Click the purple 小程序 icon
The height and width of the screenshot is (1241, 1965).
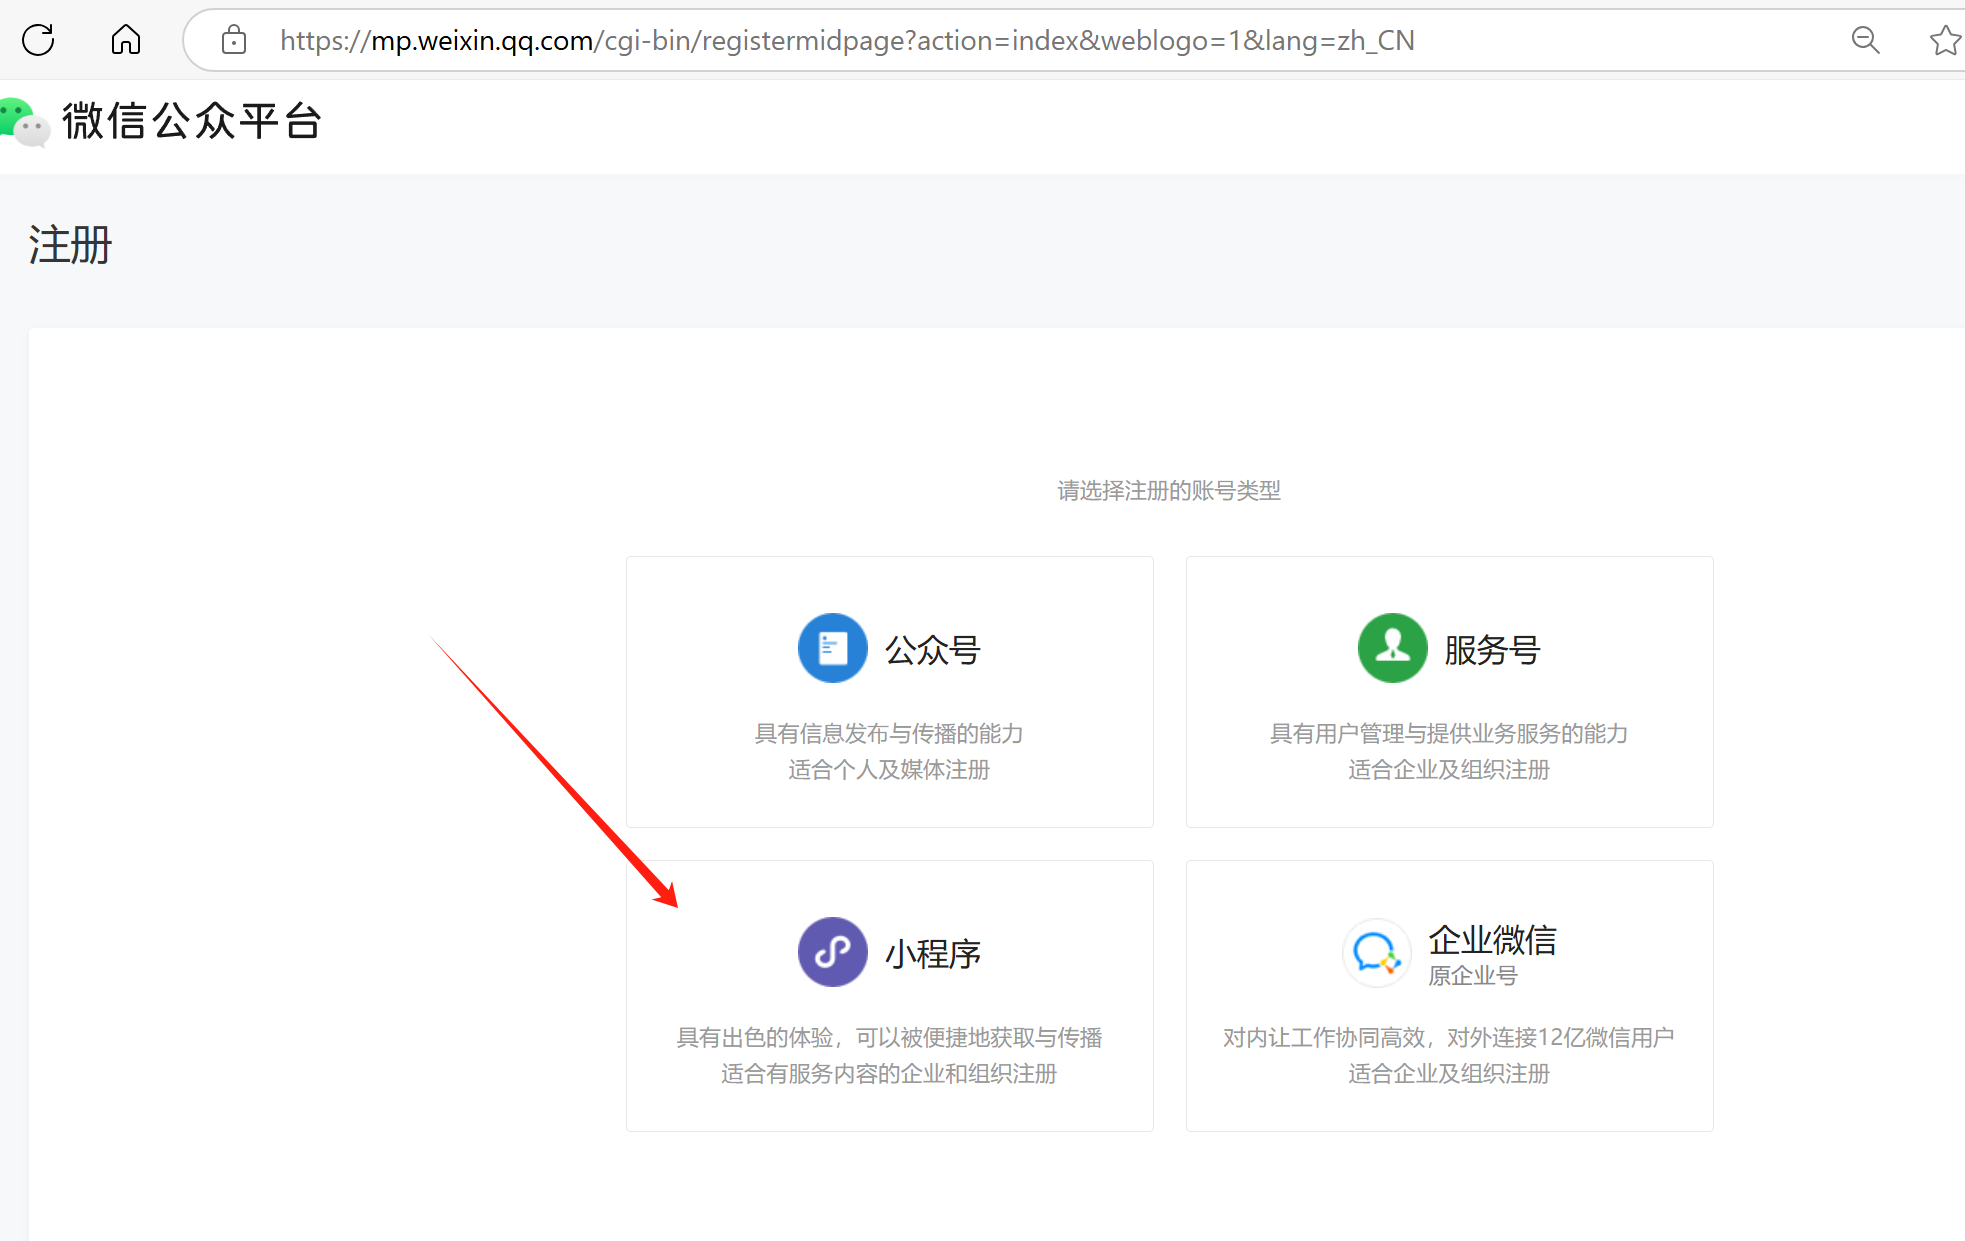pos(832,952)
